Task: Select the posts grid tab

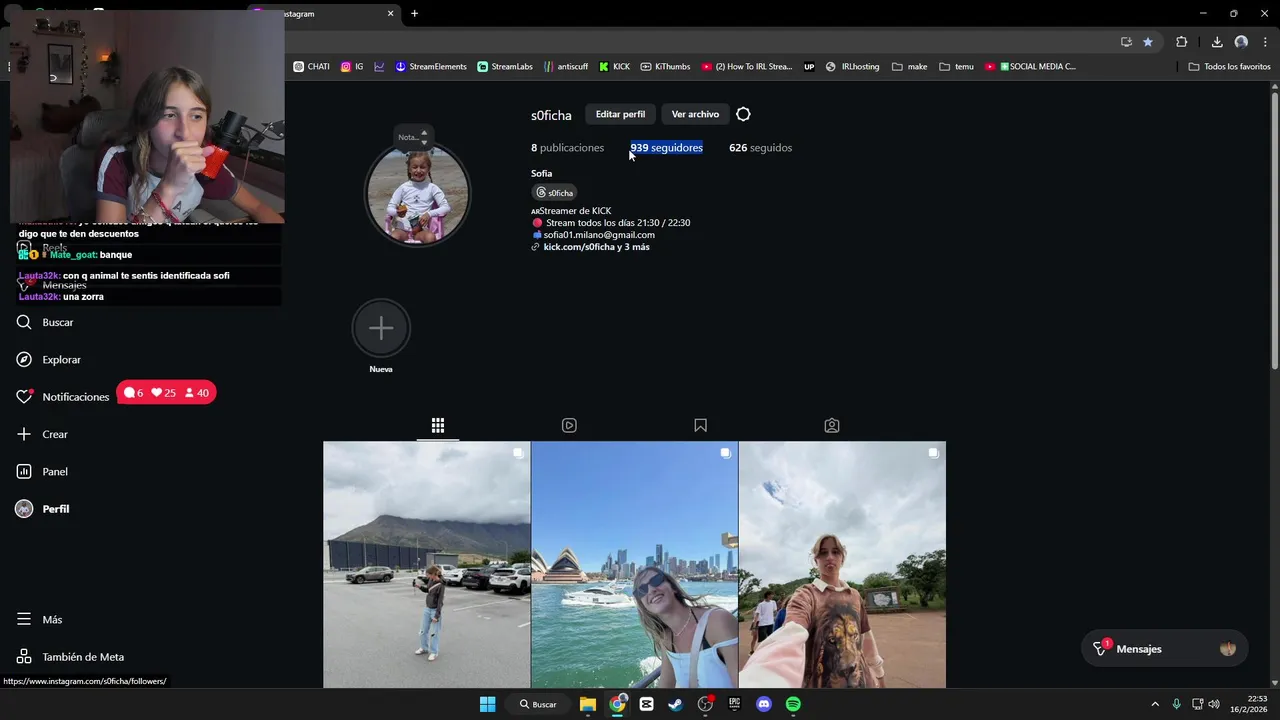Action: pos(438,425)
